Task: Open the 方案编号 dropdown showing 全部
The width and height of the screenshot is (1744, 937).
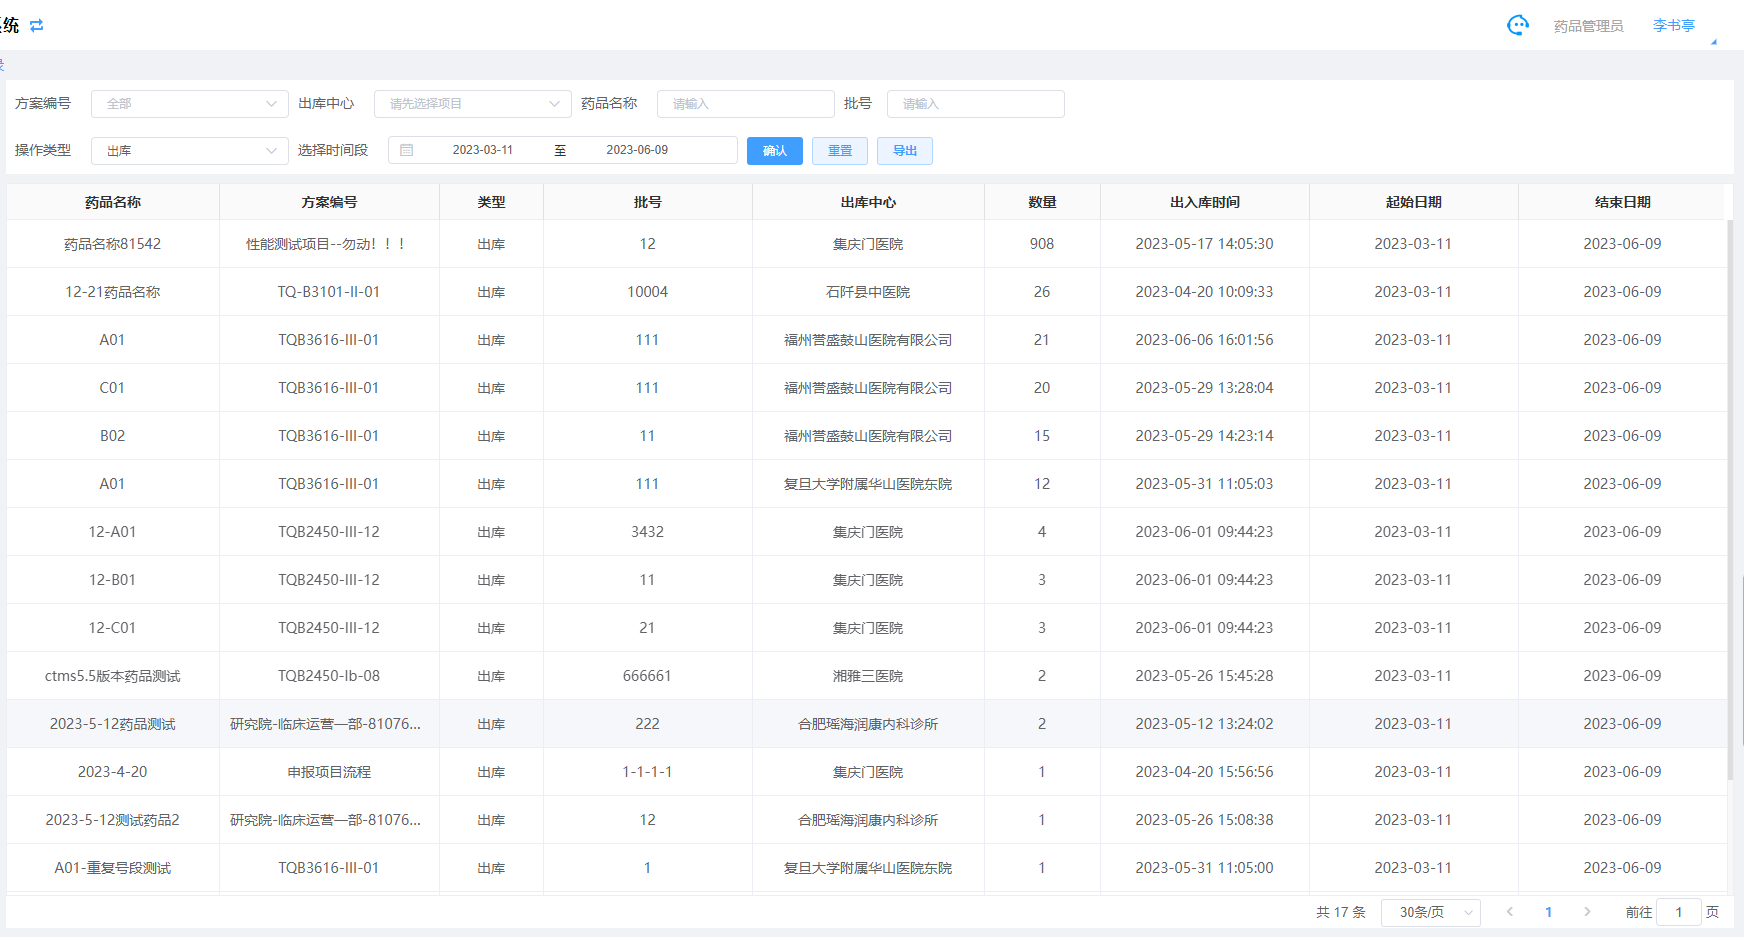Action: tap(190, 104)
